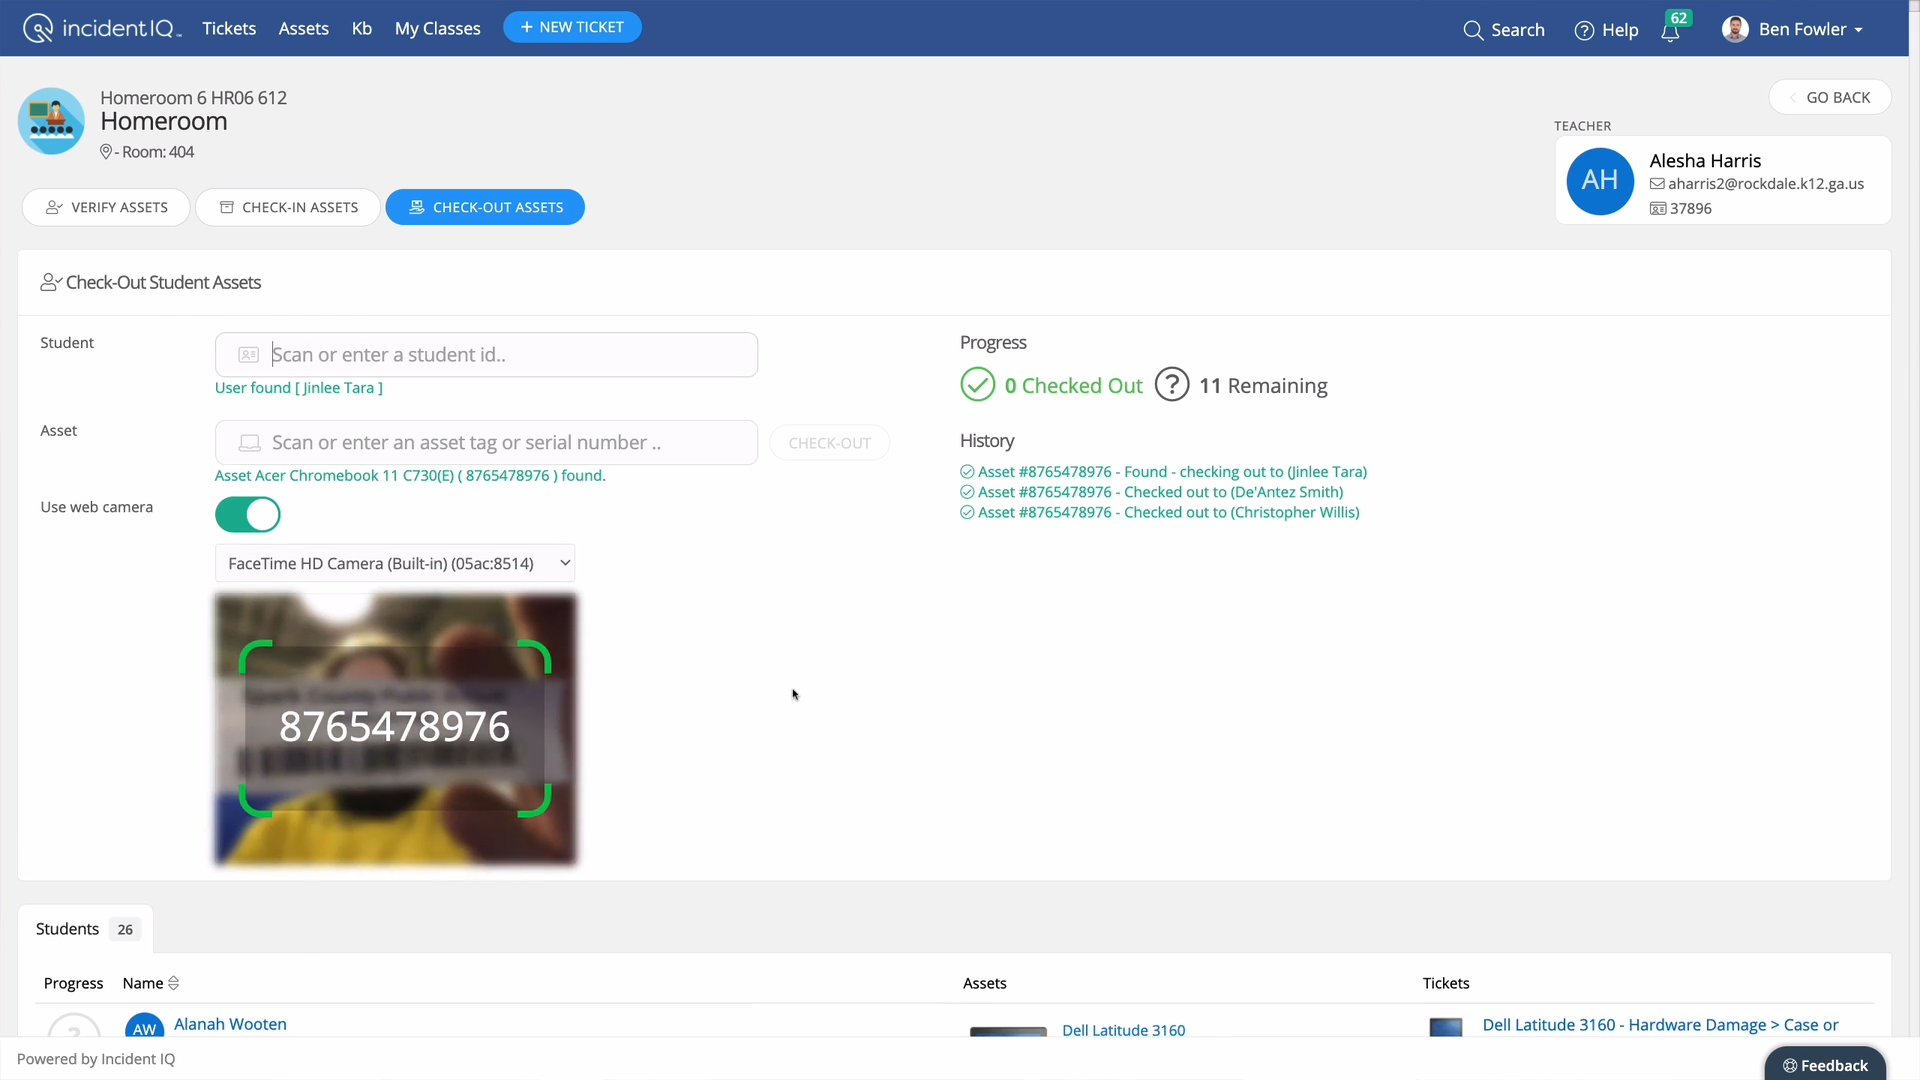Expand the Ben Fowler account menu

click(x=1857, y=29)
